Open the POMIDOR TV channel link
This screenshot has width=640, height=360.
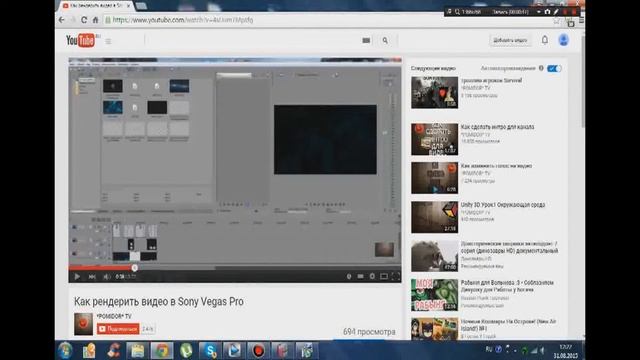click(114, 316)
